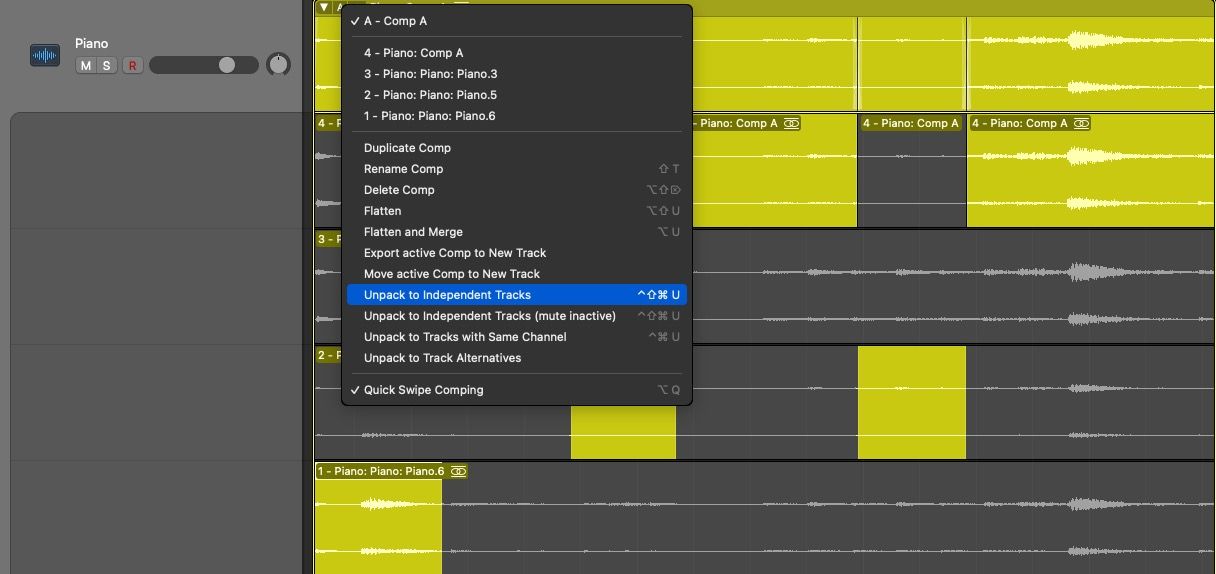Select 'Unpack to Track Alternatives'
Viewport: 1216px width, 574px height.
[442, 358]
